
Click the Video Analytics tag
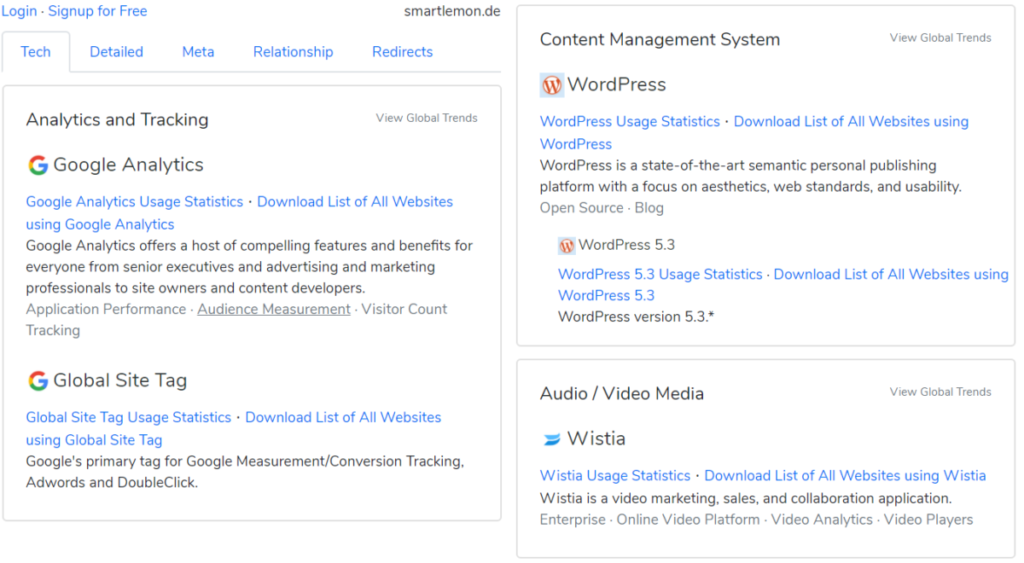(x=822, y=520)
